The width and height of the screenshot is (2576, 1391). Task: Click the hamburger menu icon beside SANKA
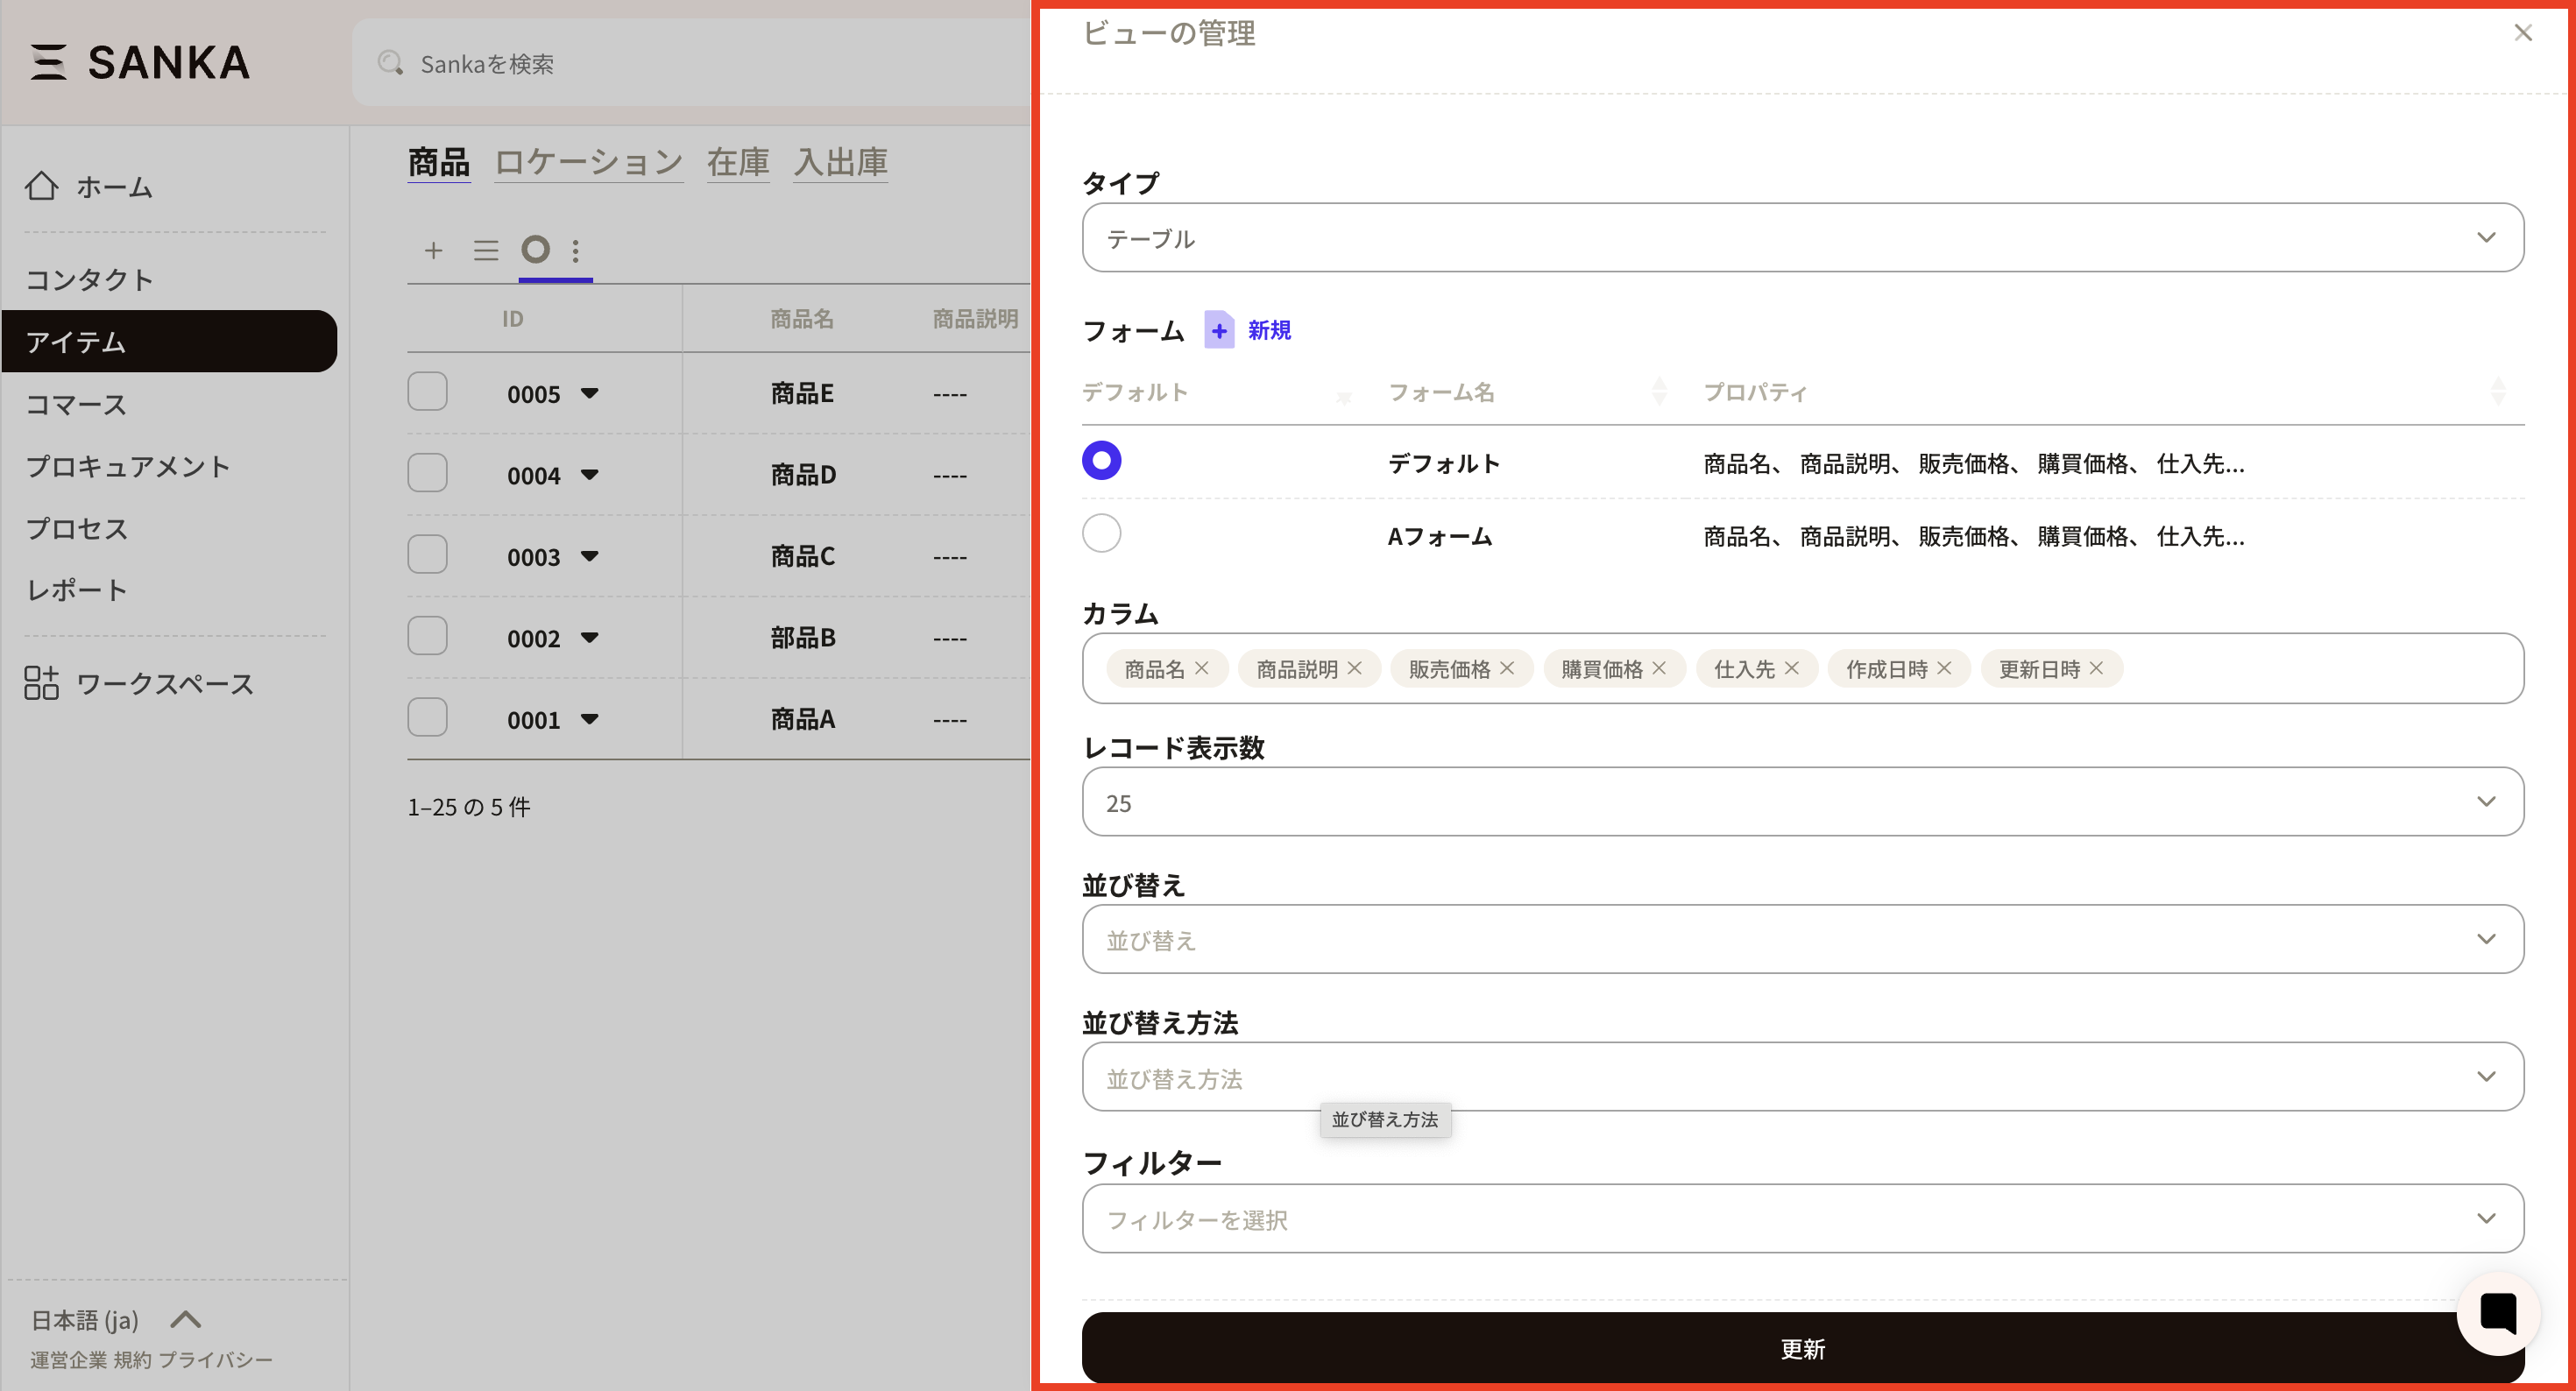point(48,62)
